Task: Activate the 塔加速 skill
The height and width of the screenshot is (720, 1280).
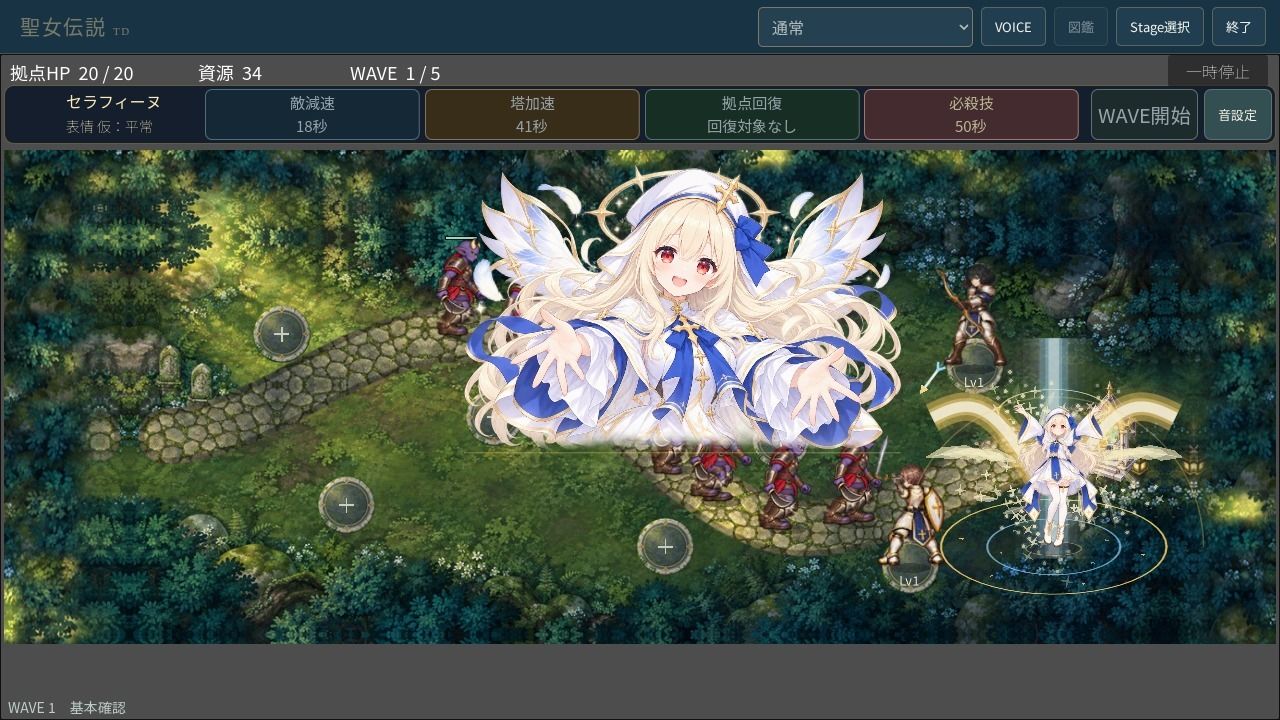Action: (532, 114)
